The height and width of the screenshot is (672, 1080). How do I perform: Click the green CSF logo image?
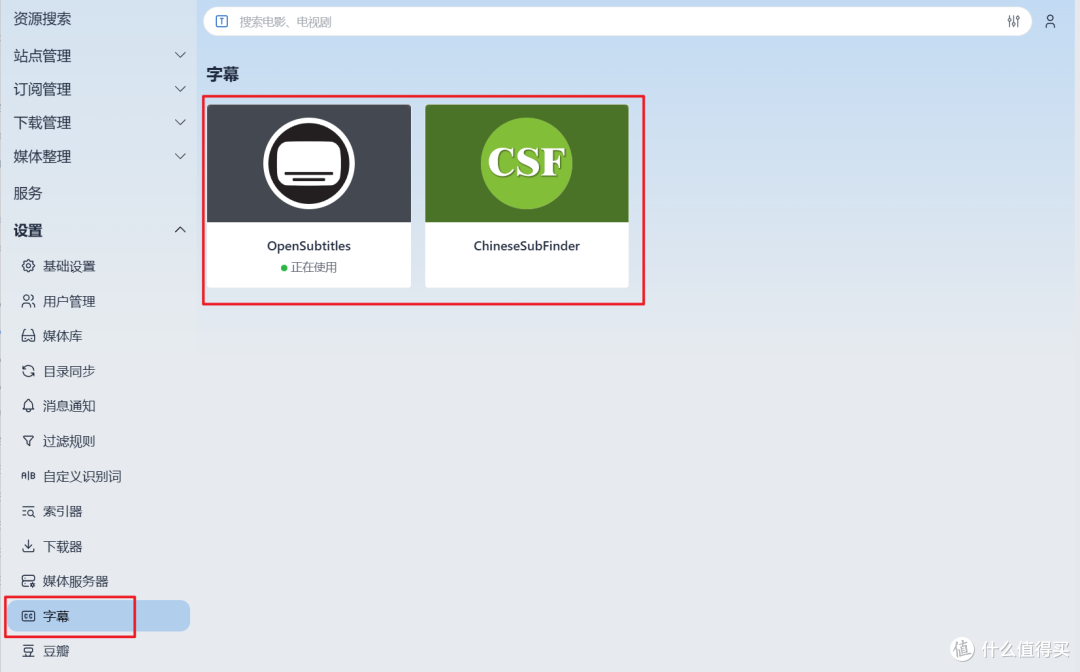coord(526,163)
